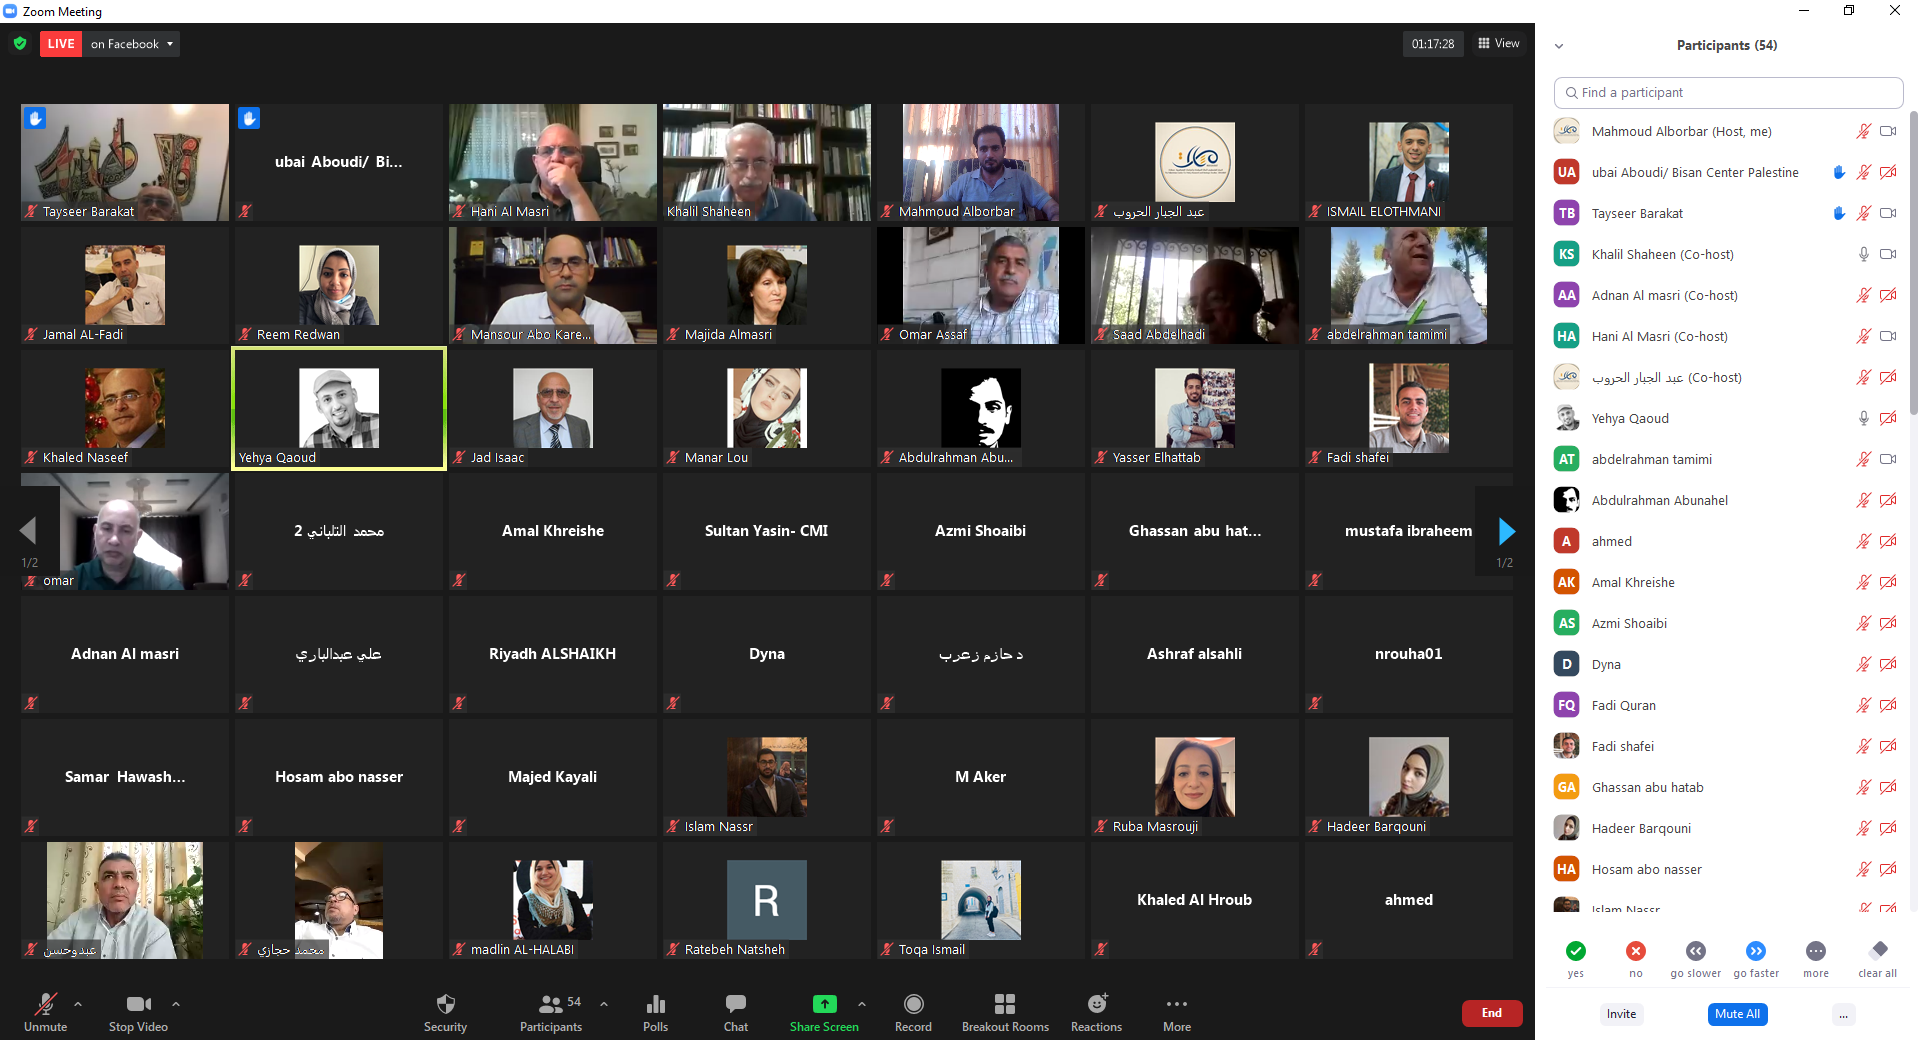This screenshot has height=1040, width=1920.
Task: Open the More options menu in toolbar
Action: coord(1177,1005)
